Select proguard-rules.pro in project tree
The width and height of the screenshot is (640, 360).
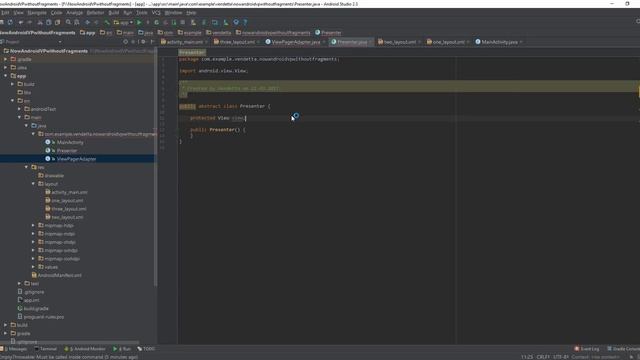point(43,317)
